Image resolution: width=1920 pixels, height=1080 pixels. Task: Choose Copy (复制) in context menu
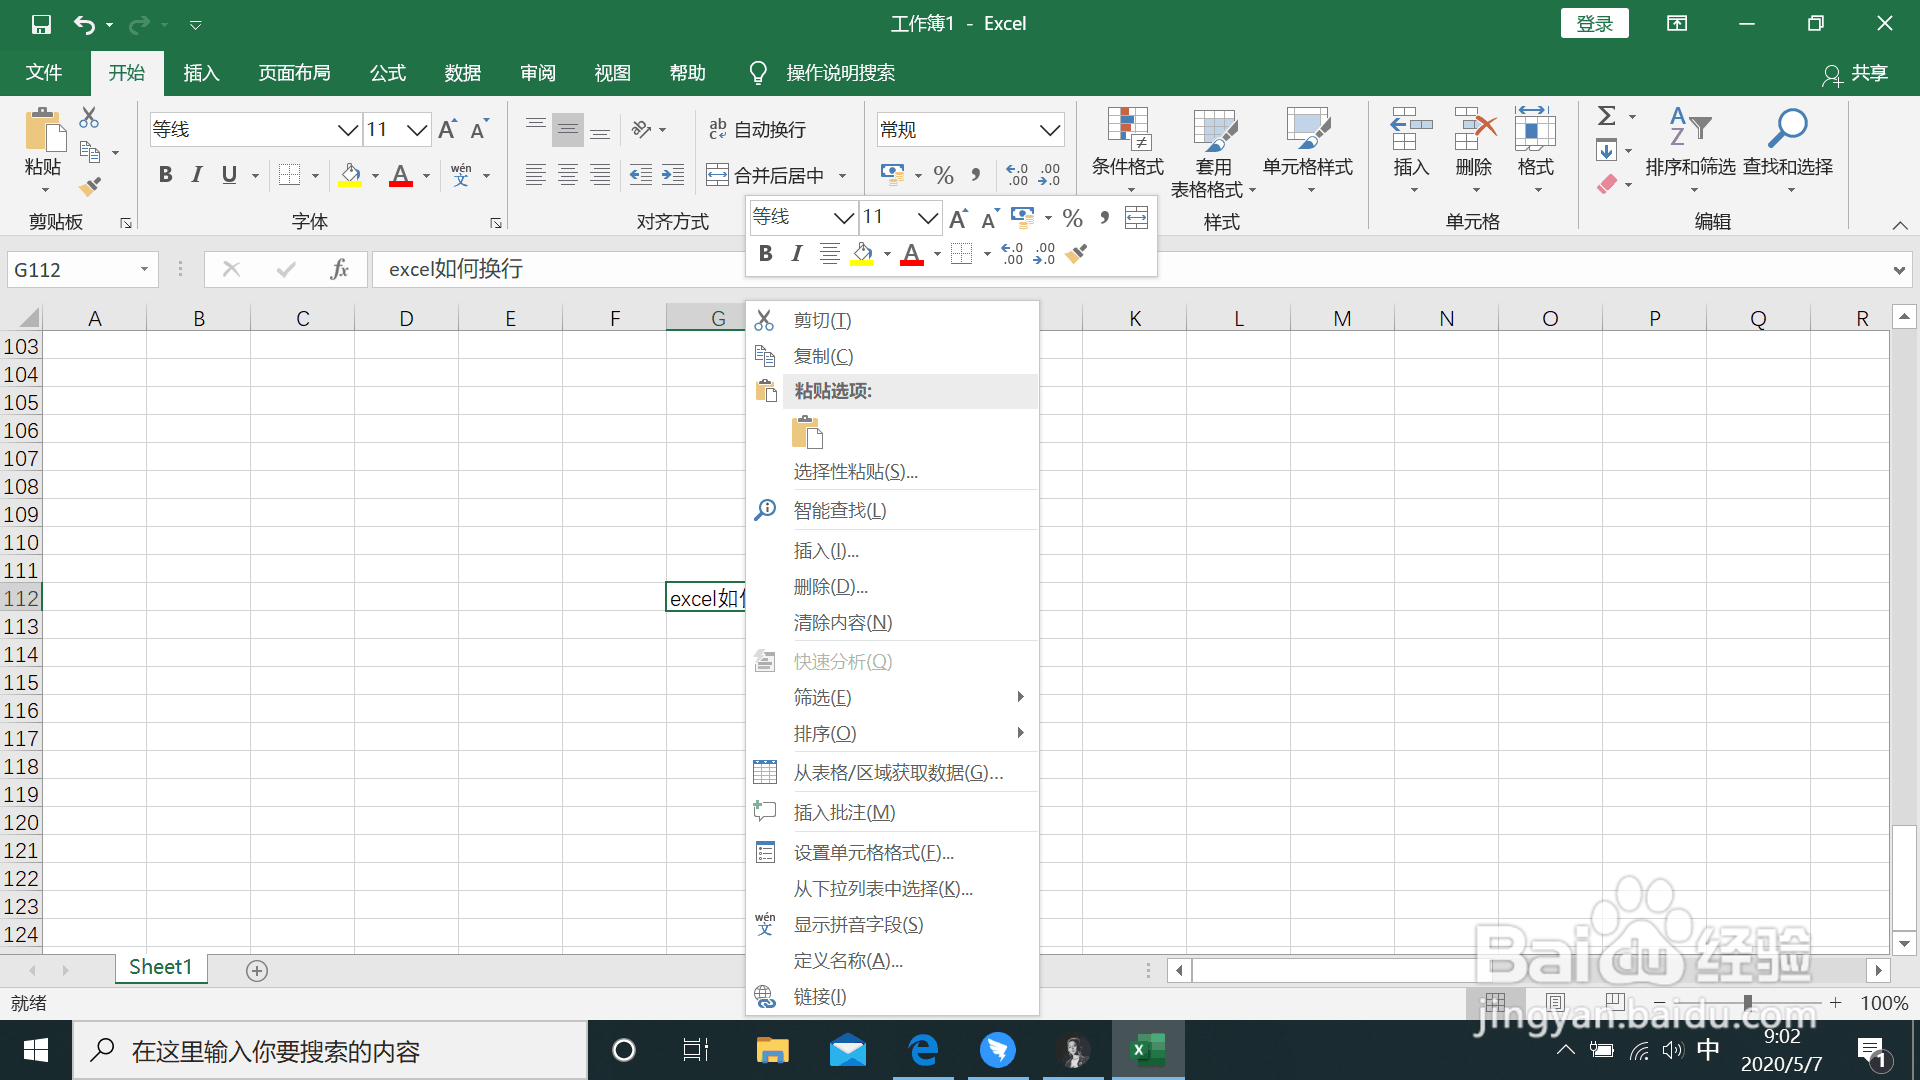(x=892, y=356)
